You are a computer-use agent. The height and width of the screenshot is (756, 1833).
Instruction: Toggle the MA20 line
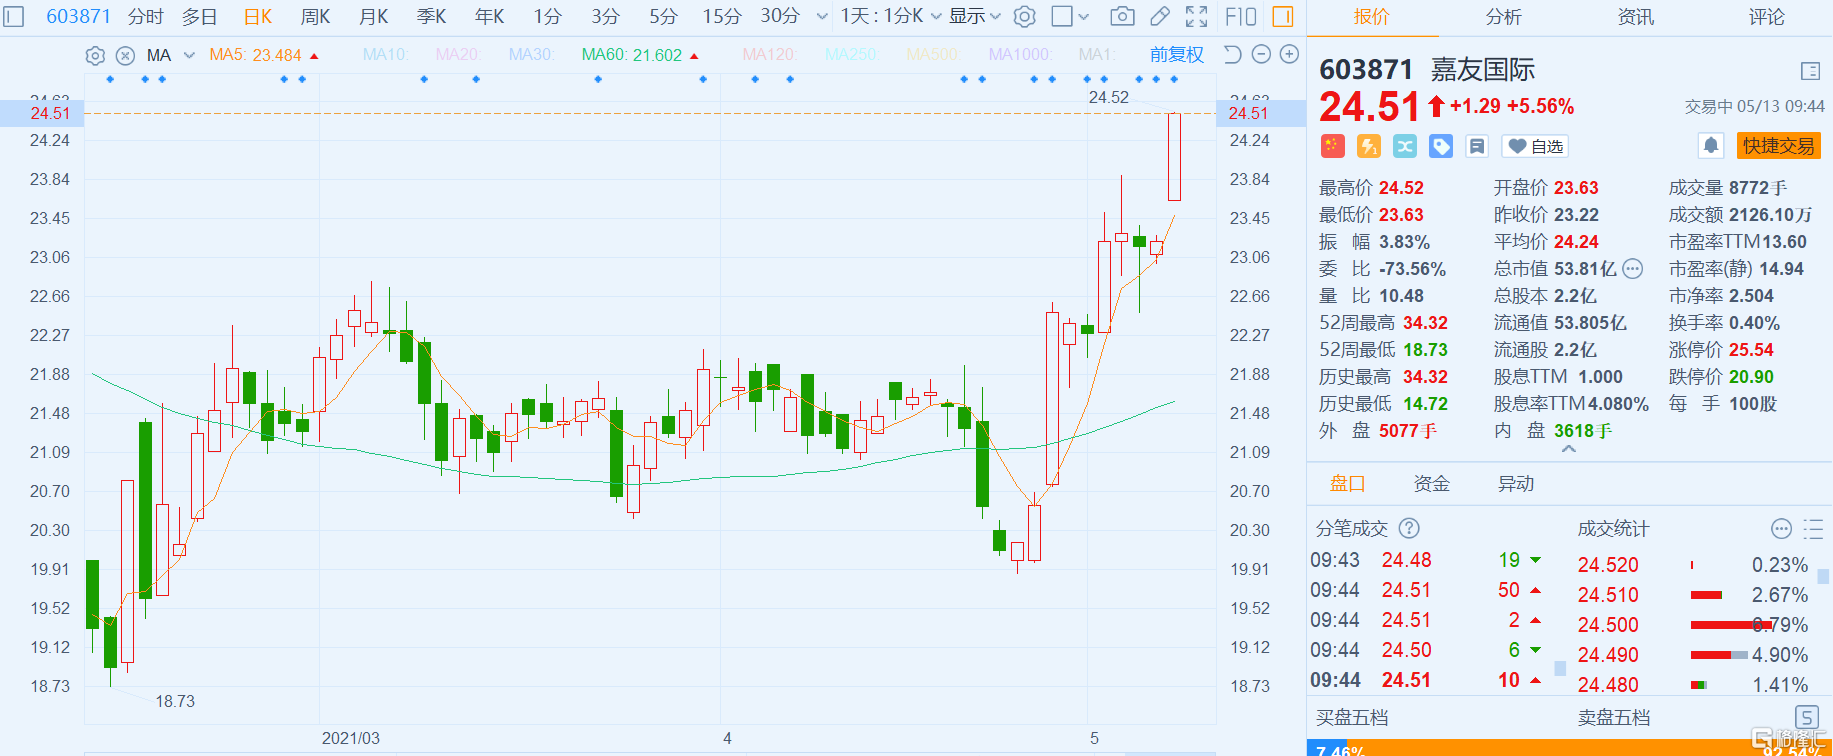(x=458, y=55)
